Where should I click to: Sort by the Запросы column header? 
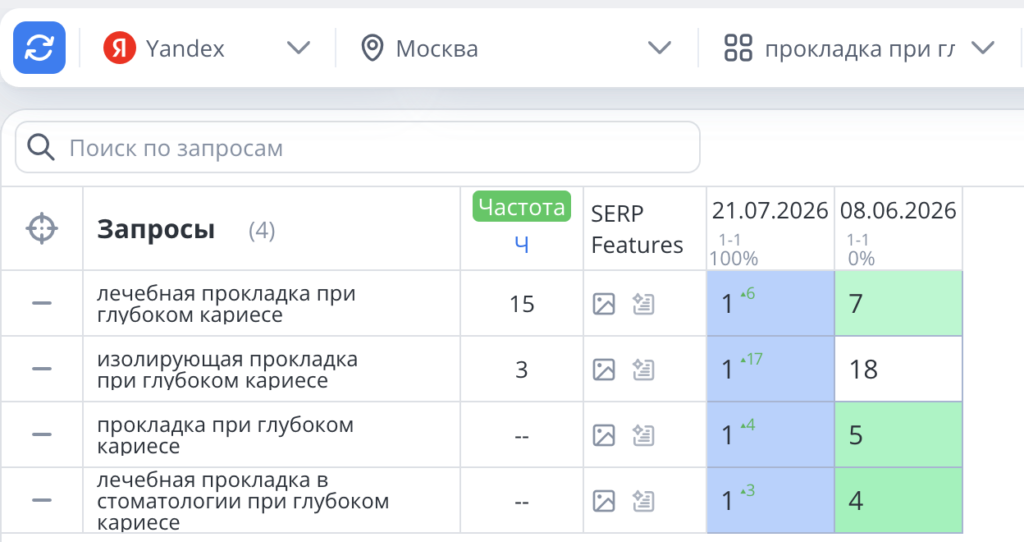coord(156,230)
